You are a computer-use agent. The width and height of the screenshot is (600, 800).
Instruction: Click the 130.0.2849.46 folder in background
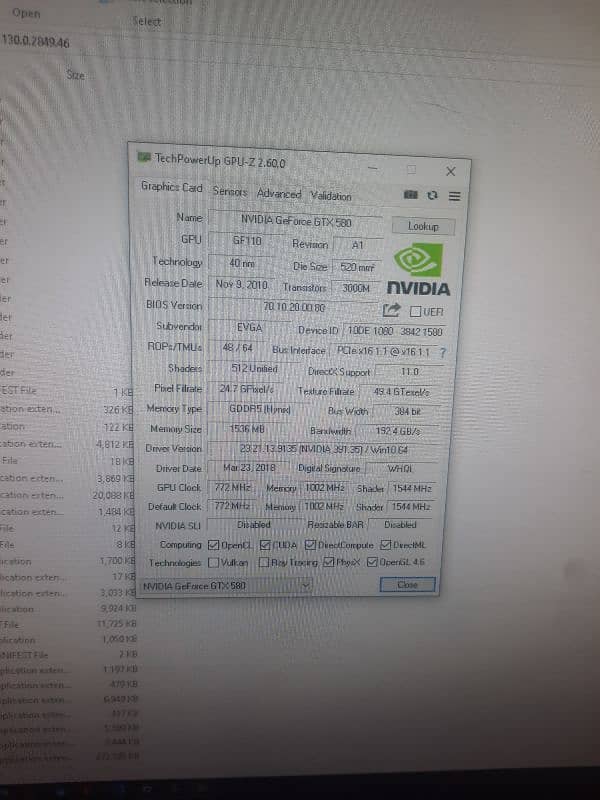pos(36,41)
